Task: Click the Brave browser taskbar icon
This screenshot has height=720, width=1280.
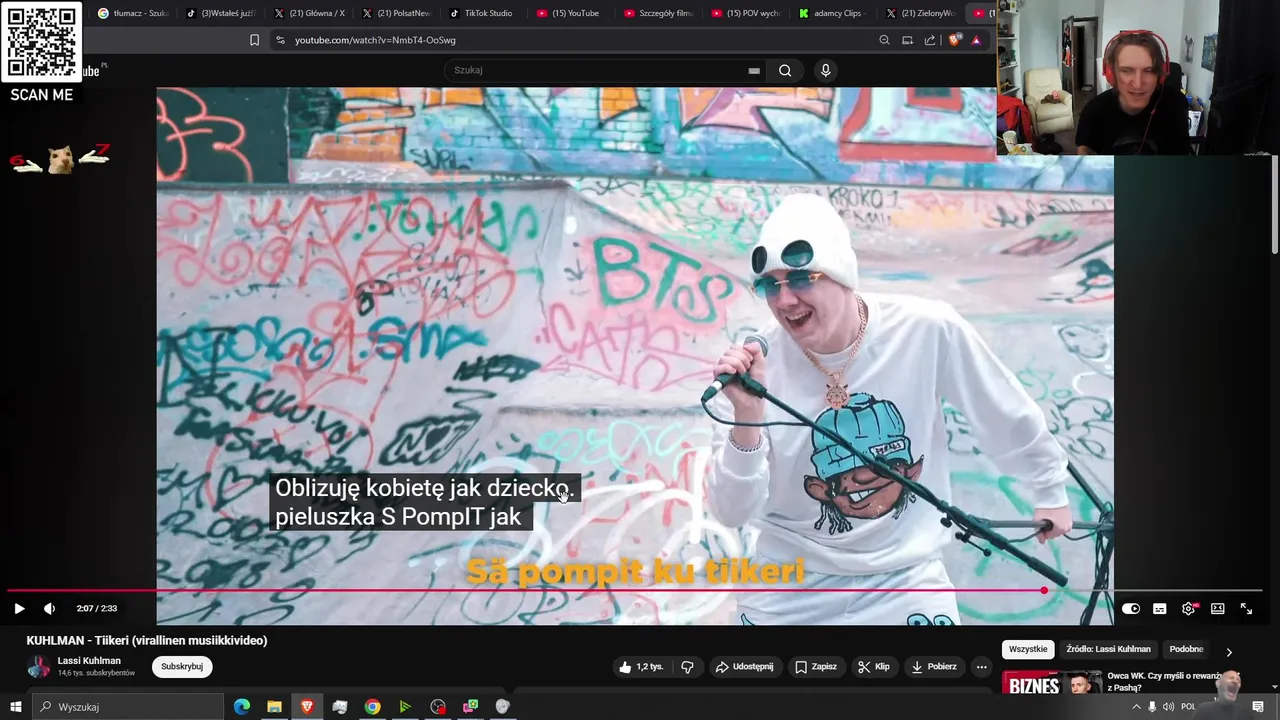Action: [x=307, y=707]
